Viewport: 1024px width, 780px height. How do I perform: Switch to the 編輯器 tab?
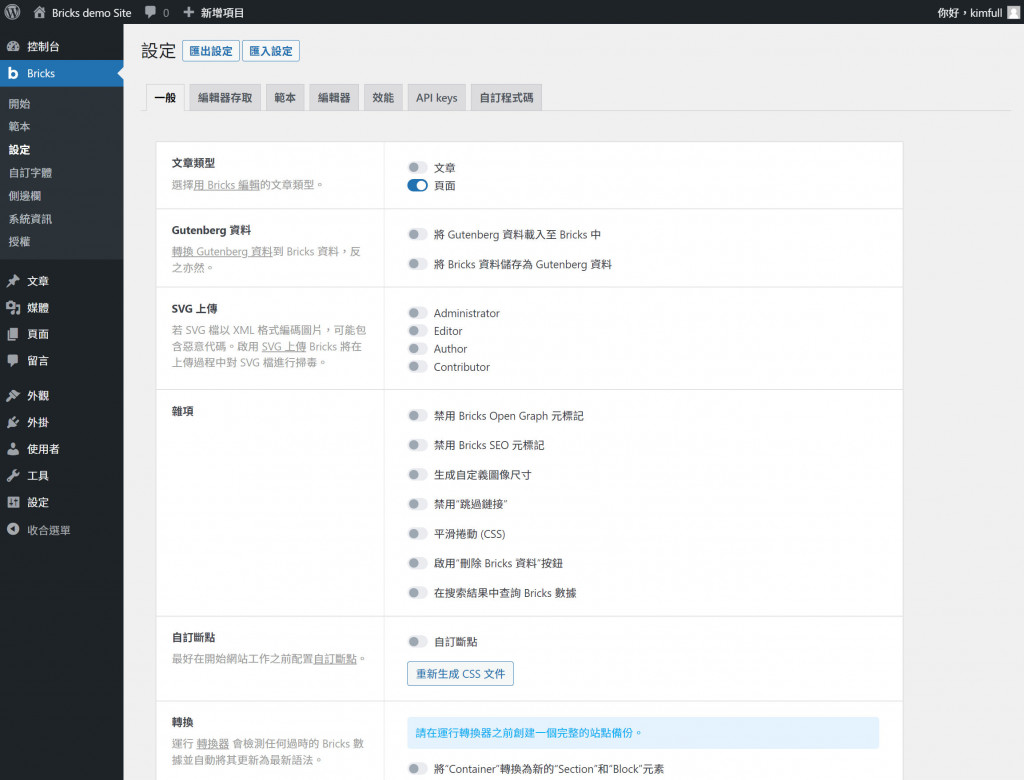point(334,97)
